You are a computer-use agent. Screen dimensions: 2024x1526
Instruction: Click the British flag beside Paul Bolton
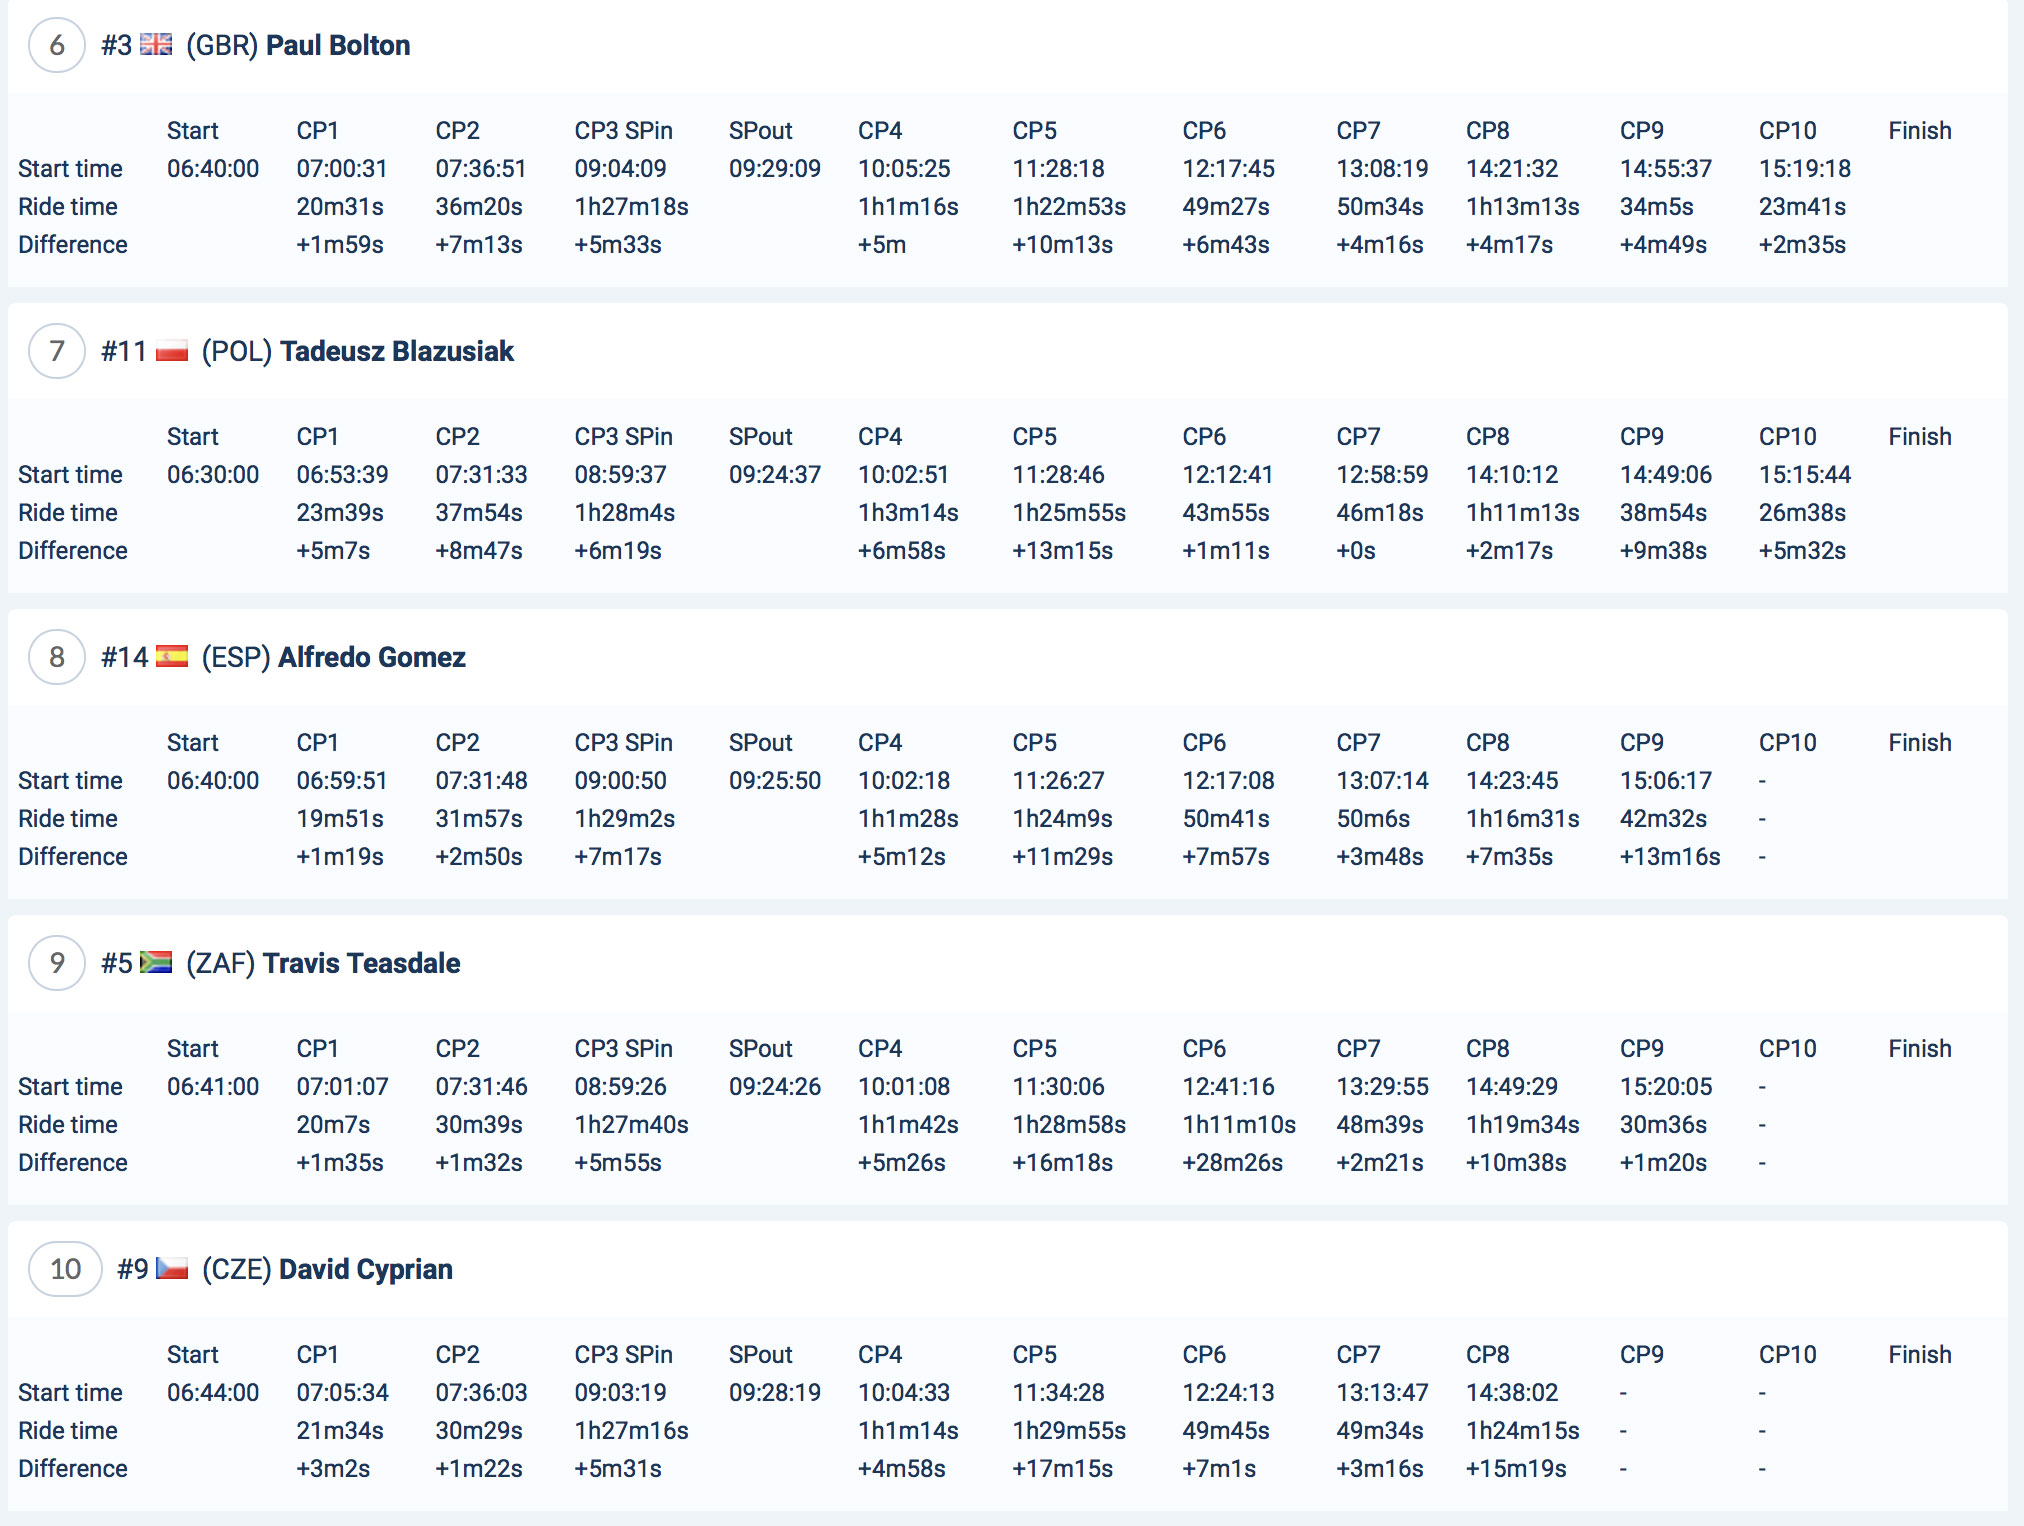click(156, 45)
